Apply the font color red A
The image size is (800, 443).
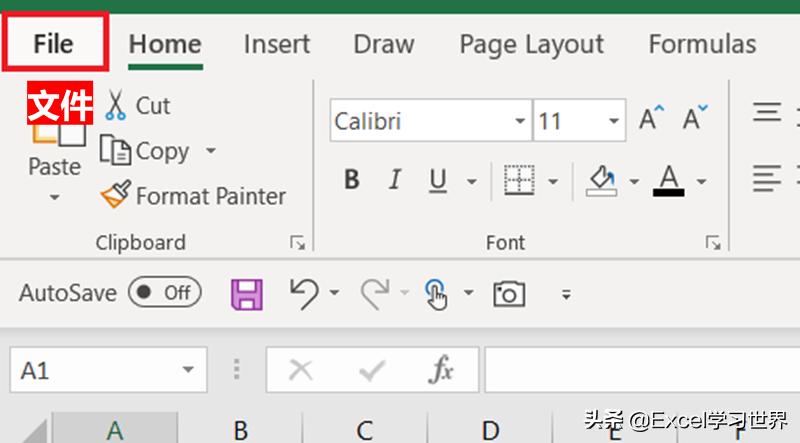coord(668,181)
